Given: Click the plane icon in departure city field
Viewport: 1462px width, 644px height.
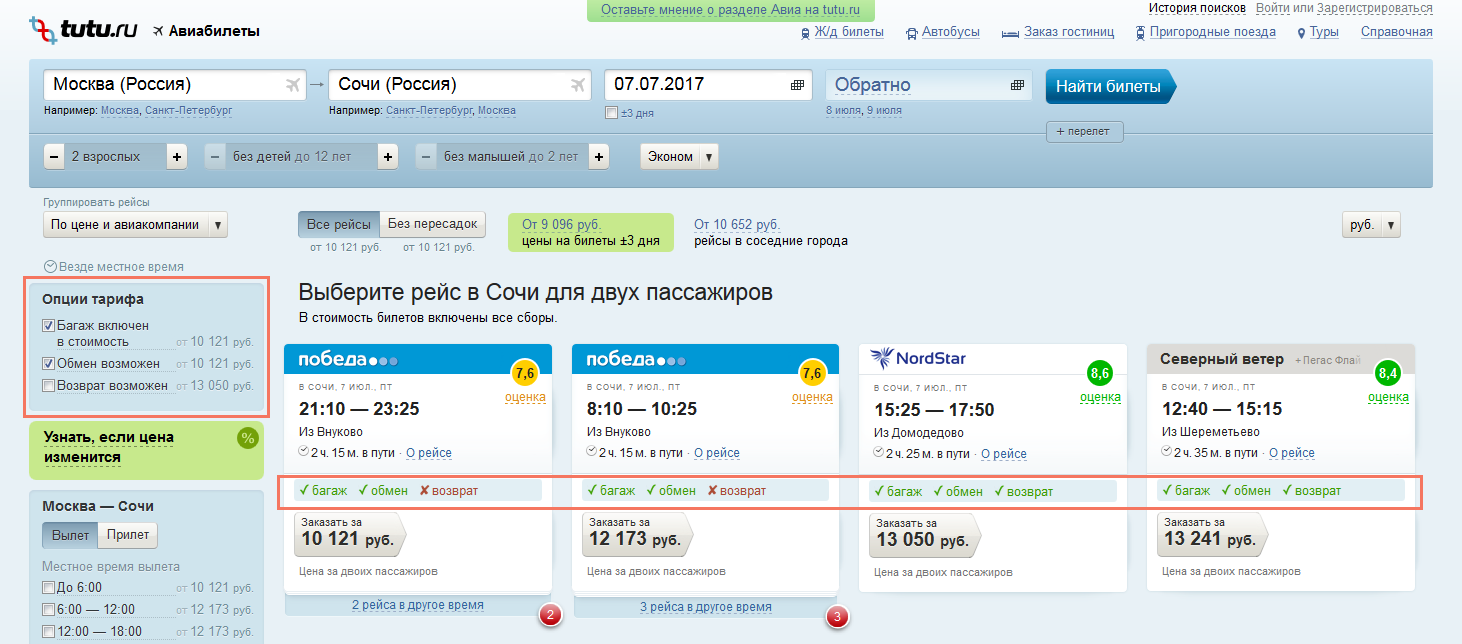Looking at the screenshot, I should pyautogui.click(x=292, y=85).
